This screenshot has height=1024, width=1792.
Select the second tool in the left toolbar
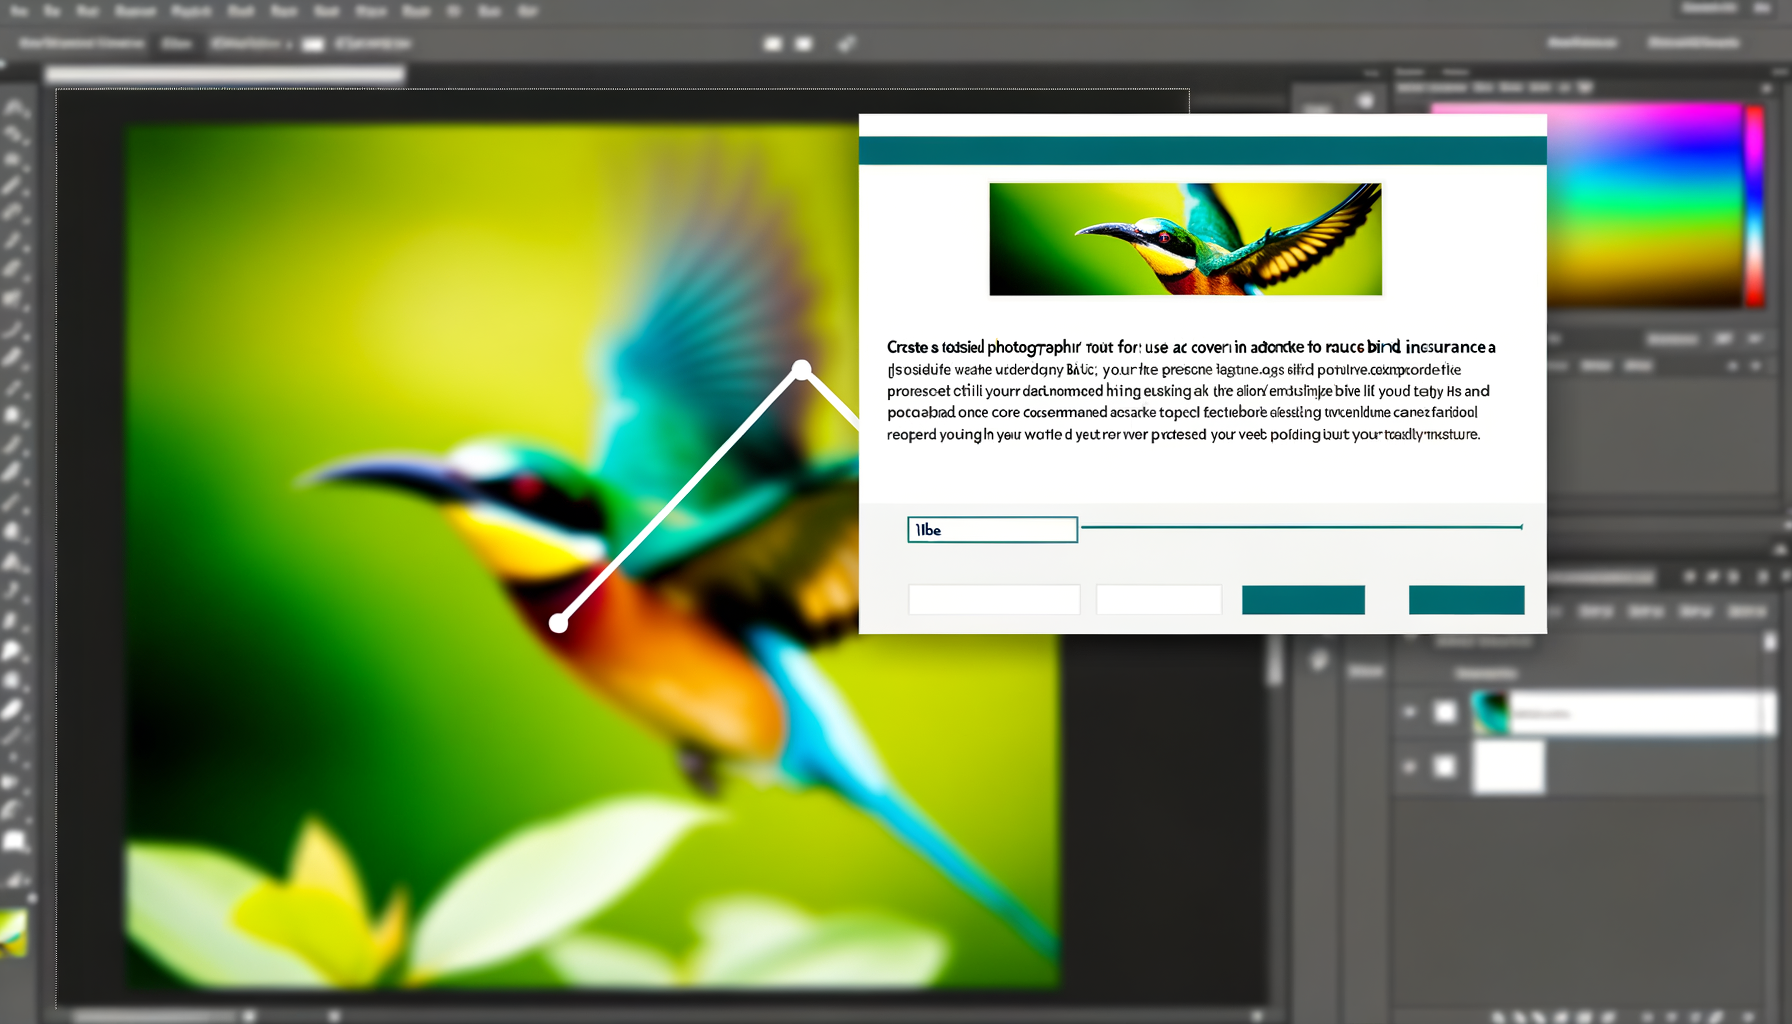16,134
